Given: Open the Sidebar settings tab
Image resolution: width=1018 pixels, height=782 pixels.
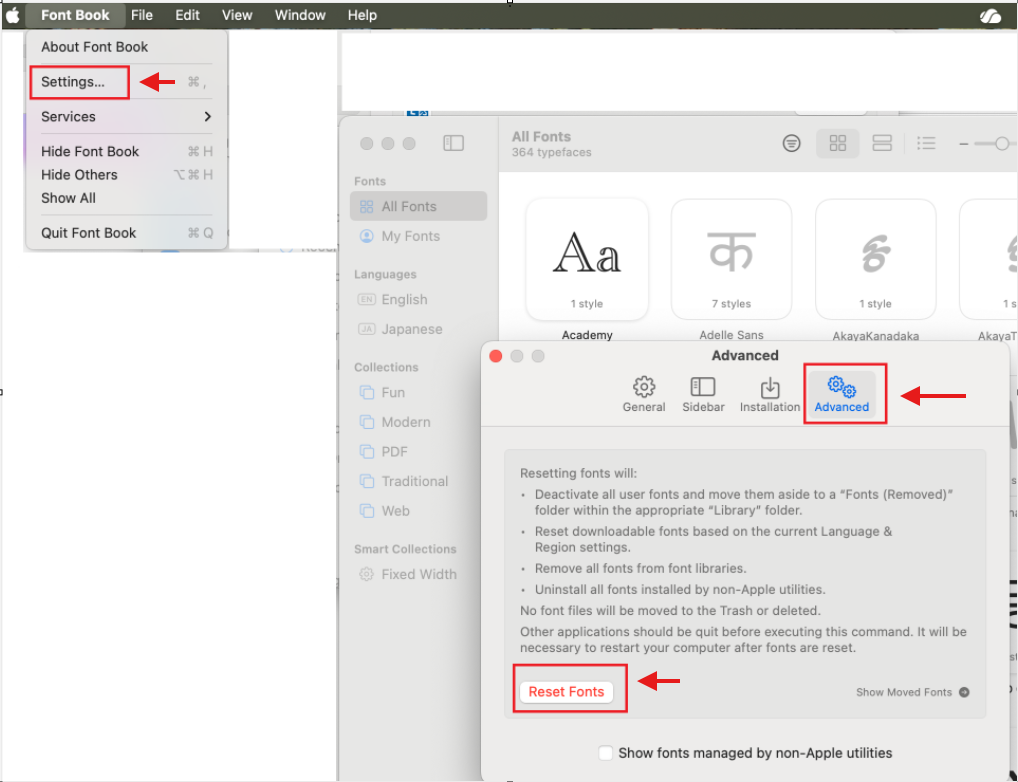Looking at the screenshot, I should pyautogui.click(x=702, y=394).
